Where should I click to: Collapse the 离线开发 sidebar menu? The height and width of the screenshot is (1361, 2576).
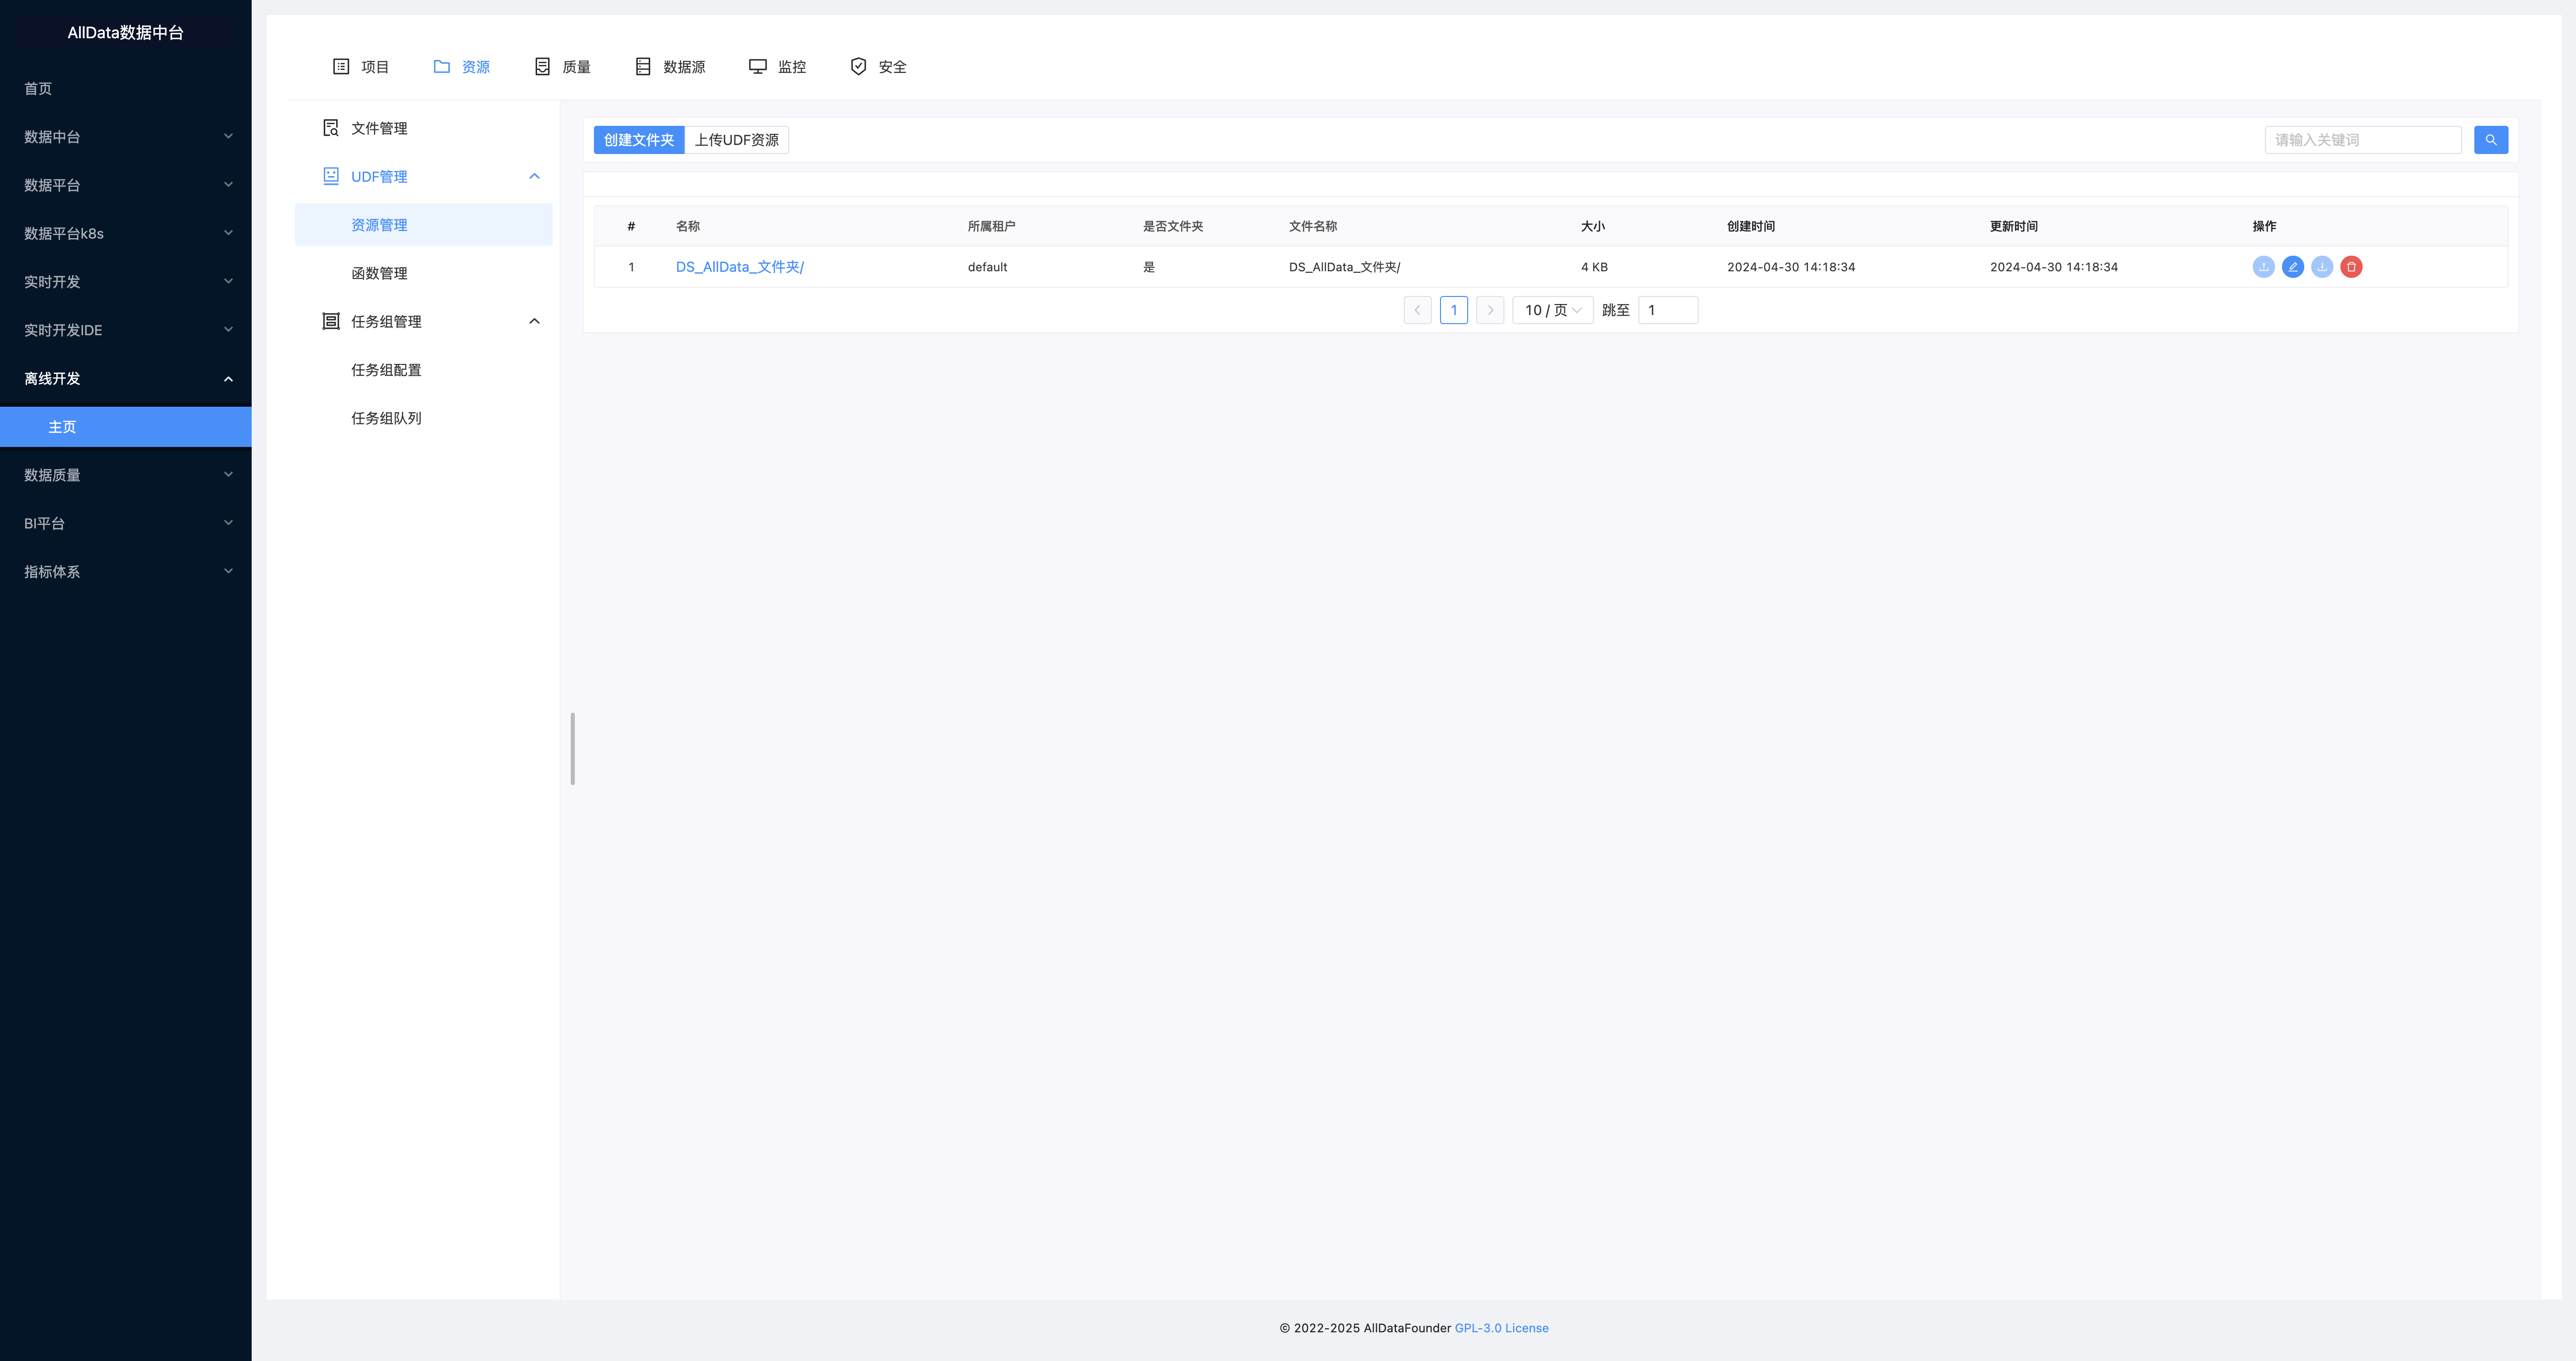(x=126, y=378)
